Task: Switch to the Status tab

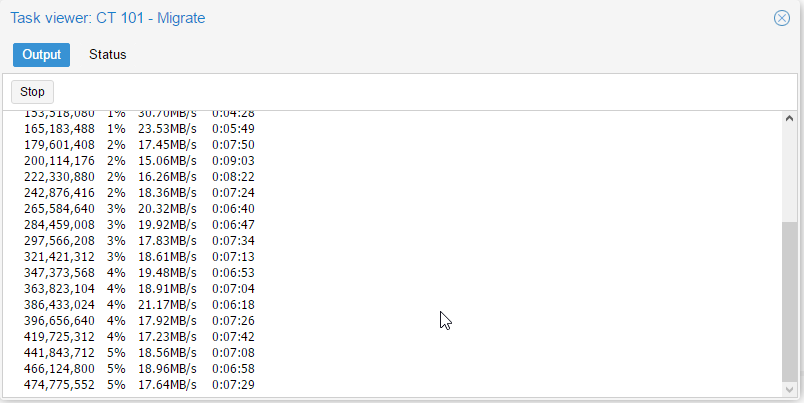Action: coord(108,55)
